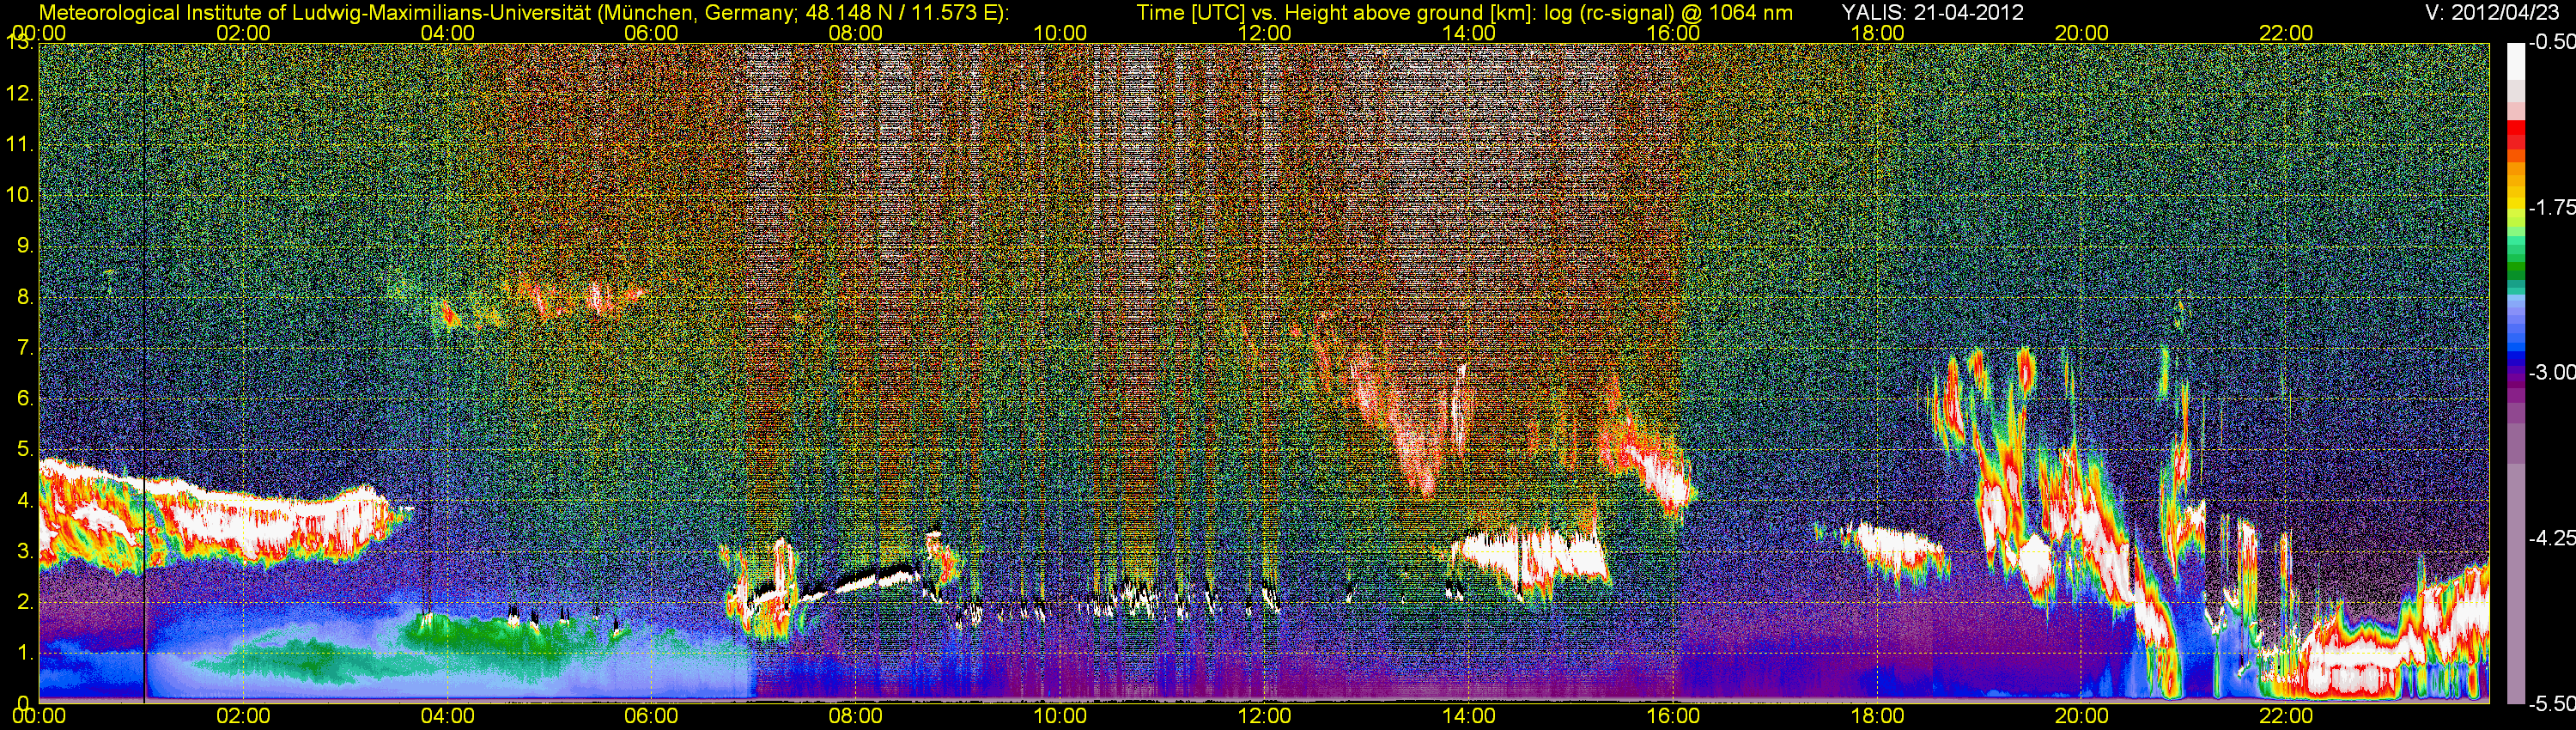Pick the 12:00 label on the bottom time axis
This screenshot has height=730, width=2576.
1264,716
